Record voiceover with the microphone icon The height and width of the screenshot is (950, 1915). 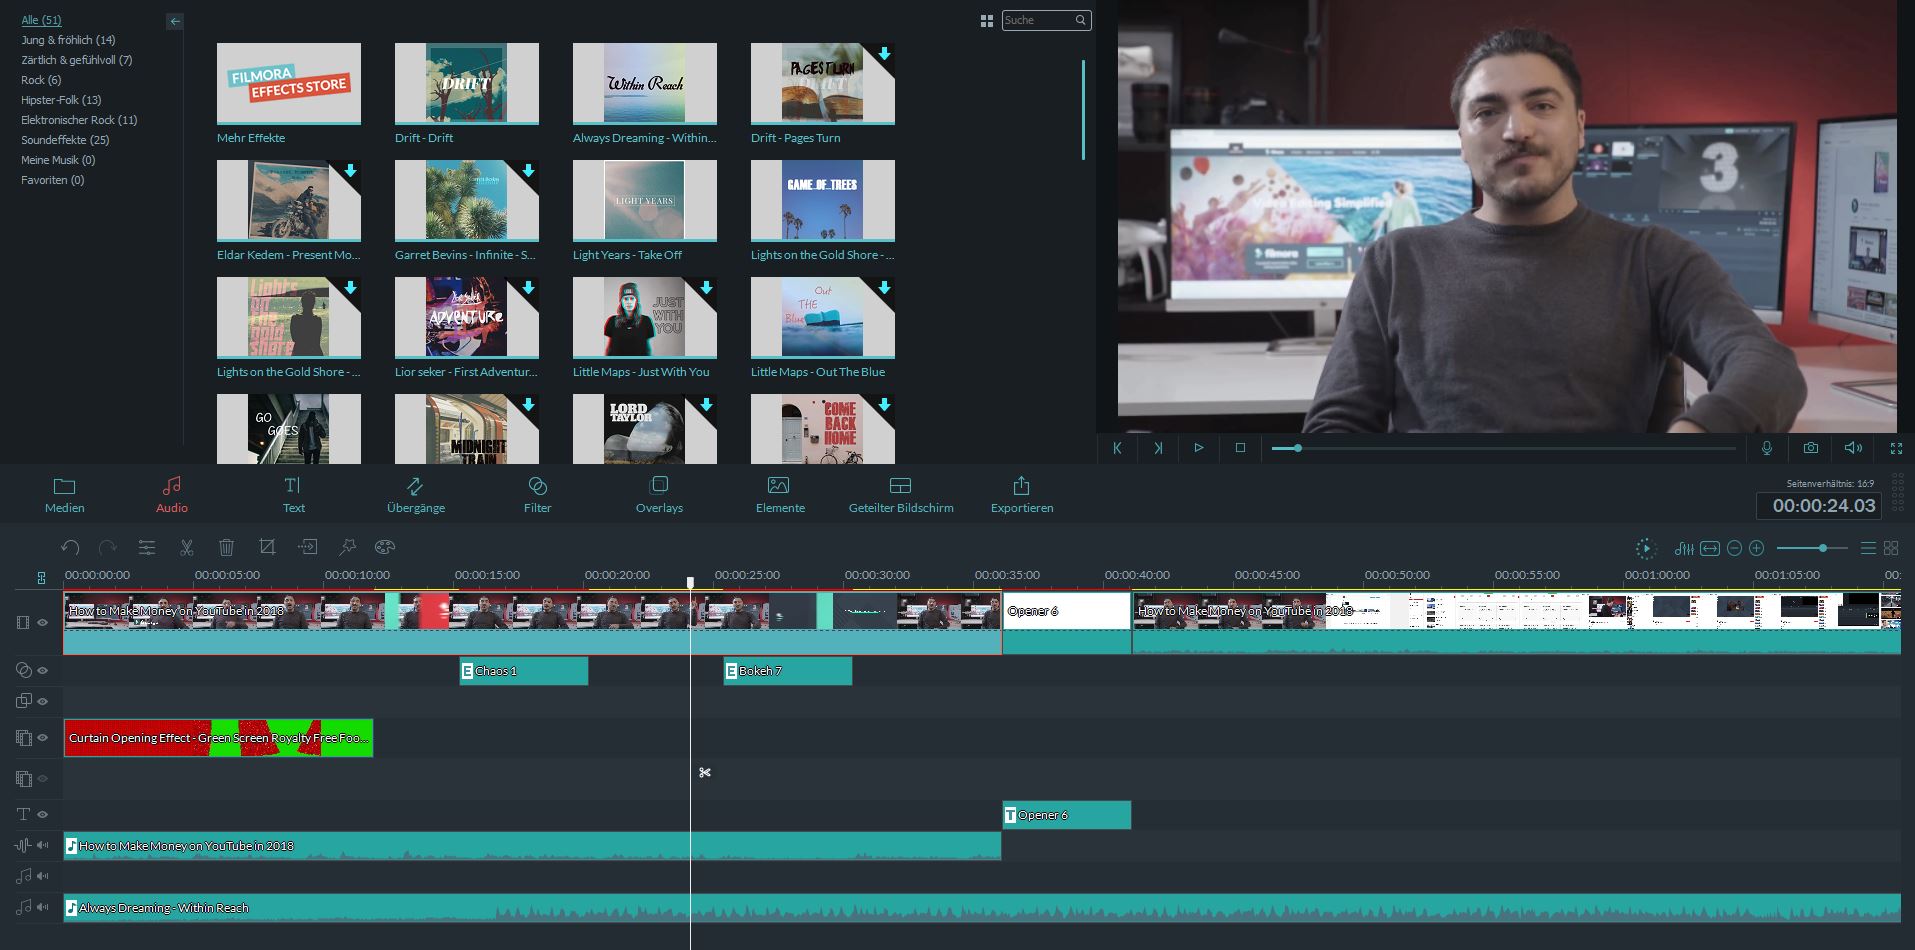tap(1767, 448)
